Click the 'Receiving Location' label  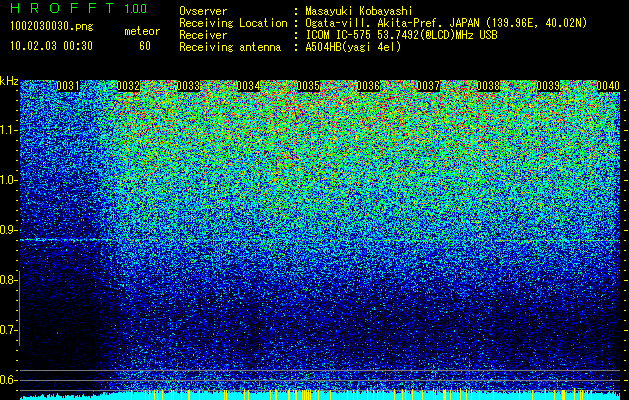pos(233,23)
